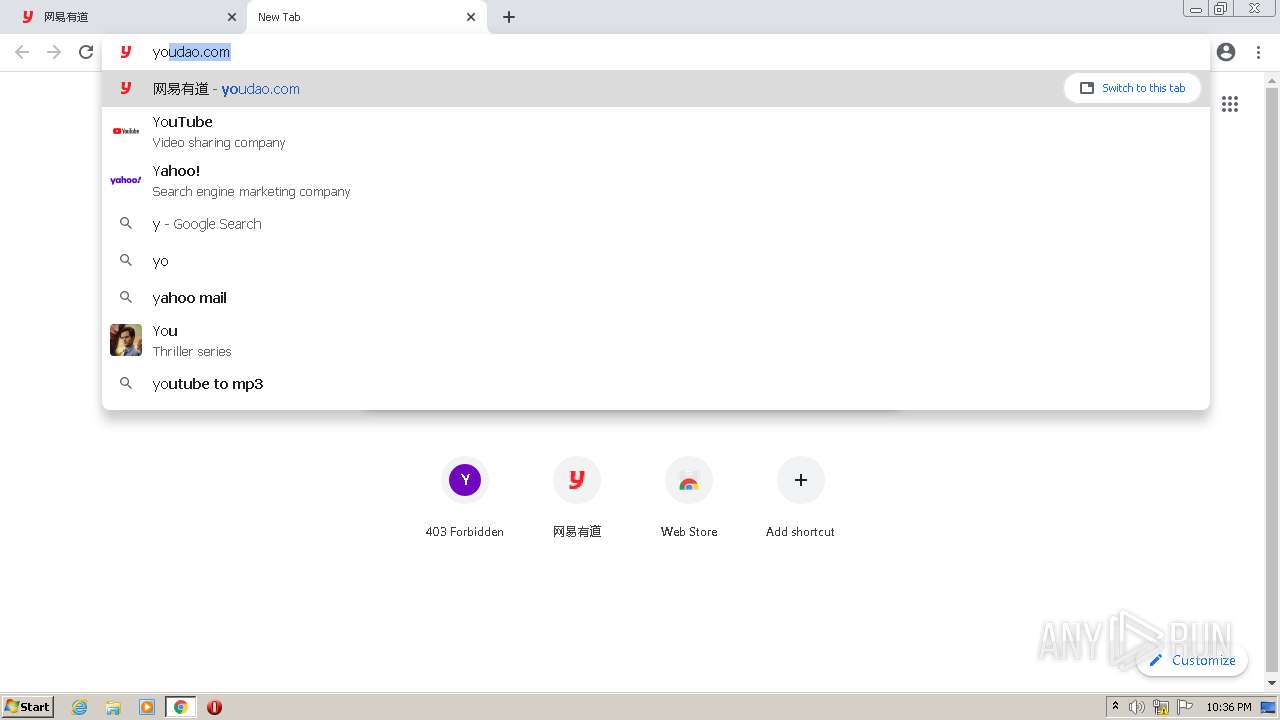
Task: Click the Opera icon in taskbar
Action: [214, 707]
